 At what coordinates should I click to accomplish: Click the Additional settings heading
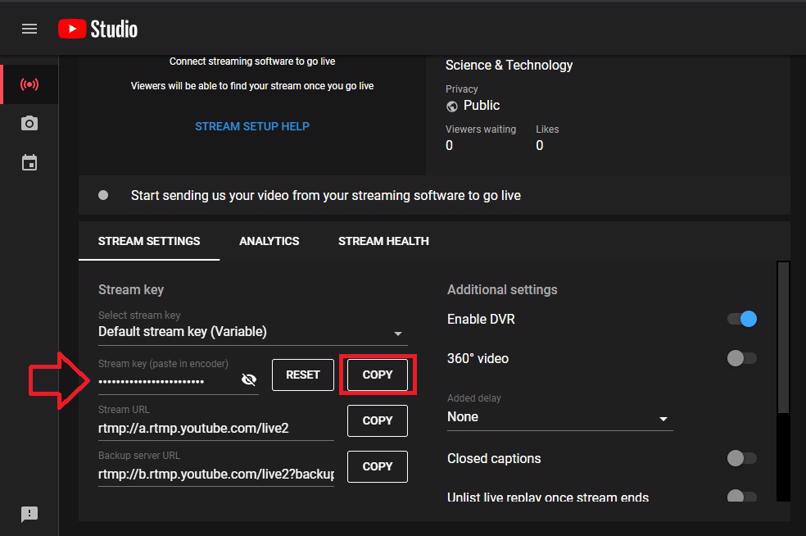502,290
